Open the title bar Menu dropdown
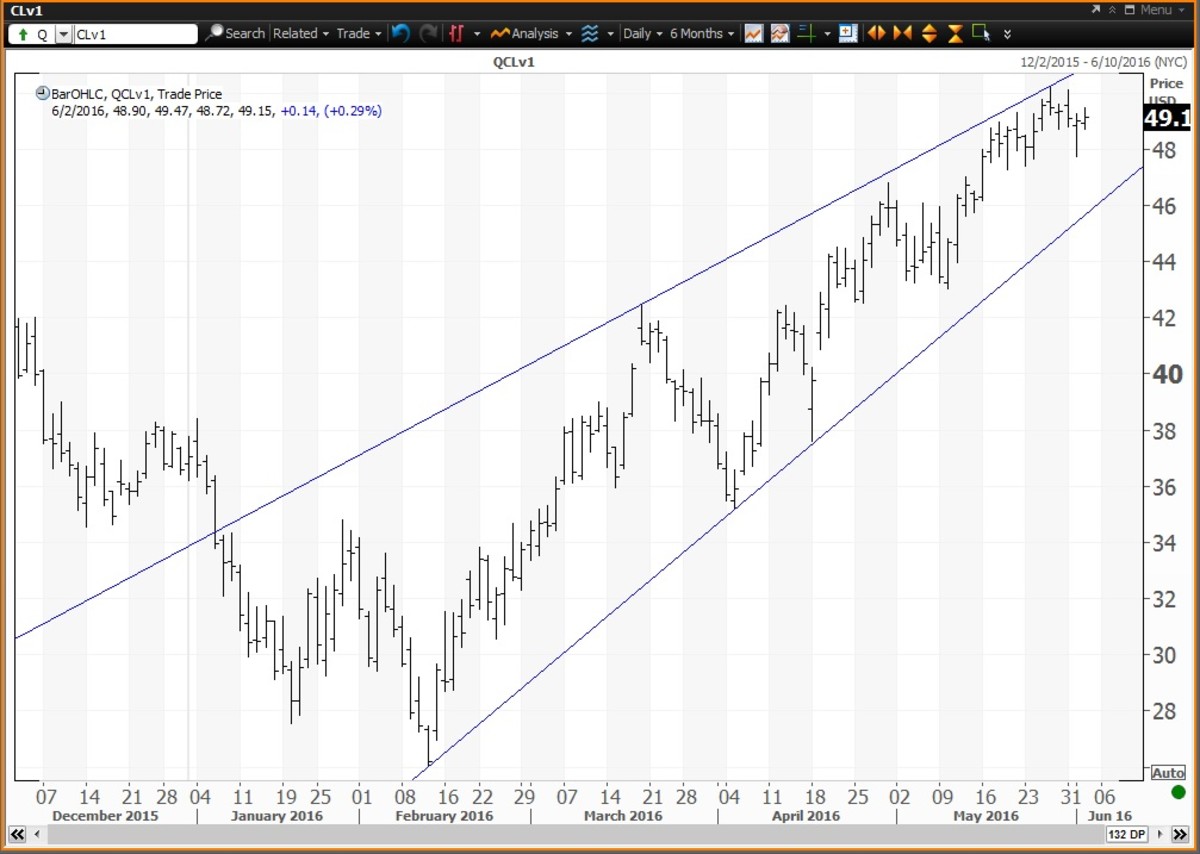 pos(1154,10)
